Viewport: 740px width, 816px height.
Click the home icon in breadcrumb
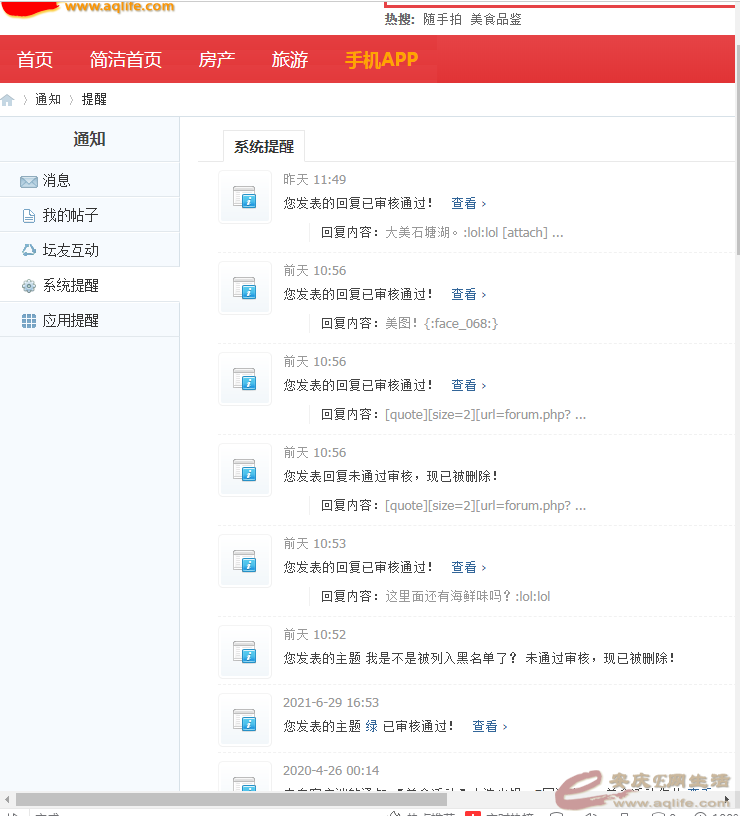point(8,100)
